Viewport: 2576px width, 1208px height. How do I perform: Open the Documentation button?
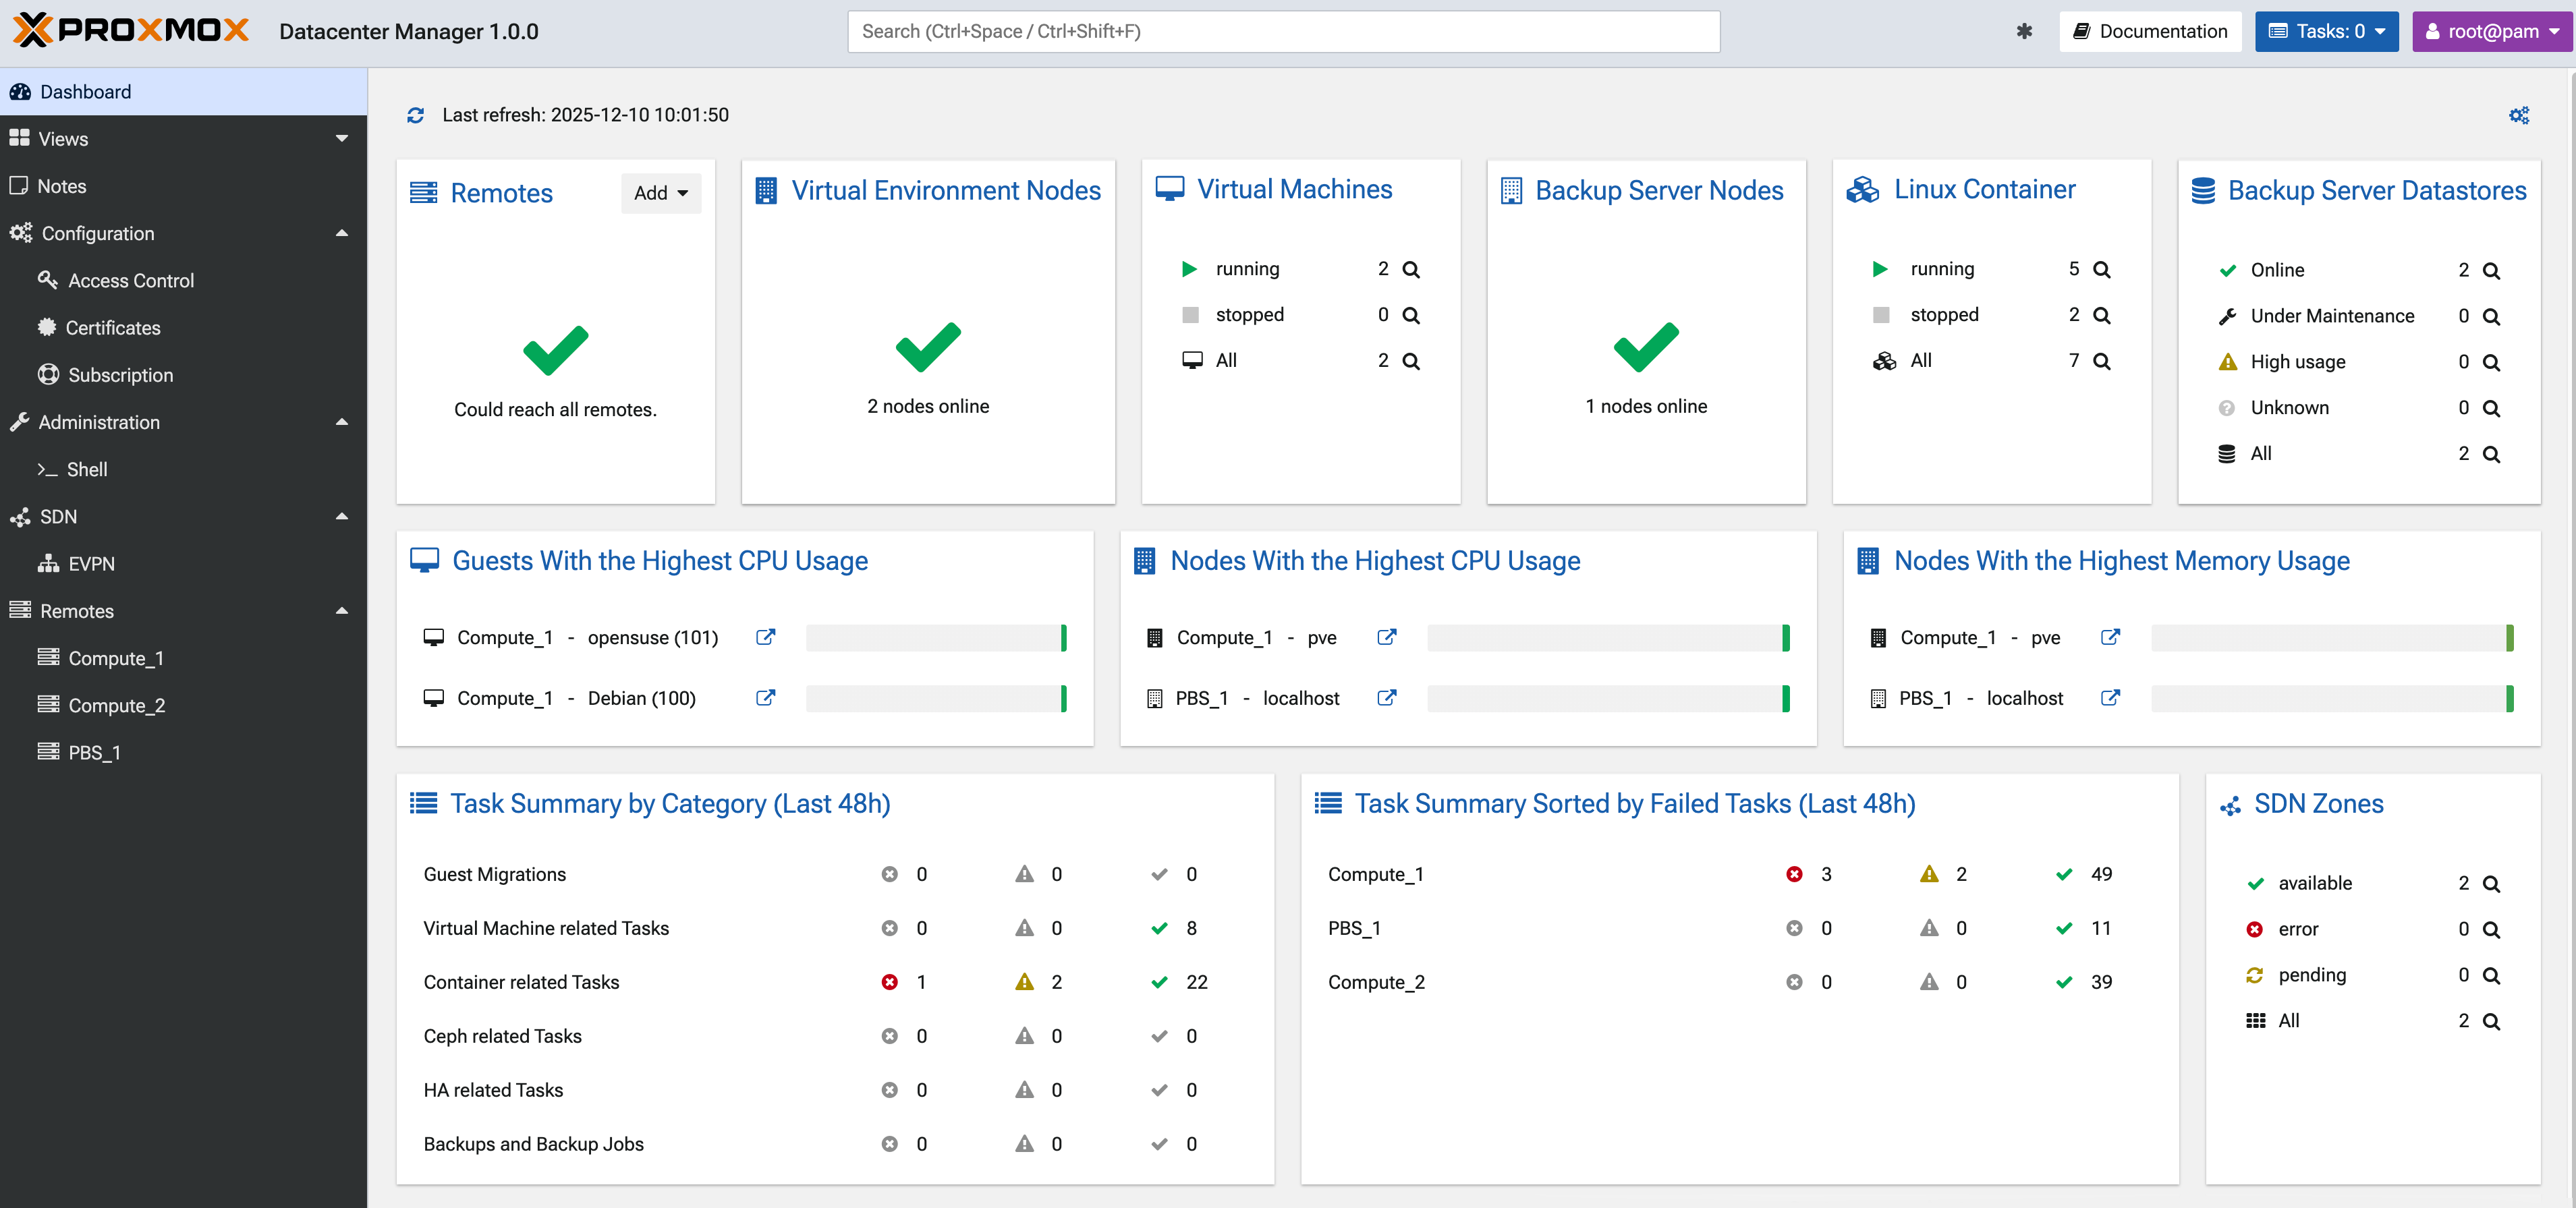coord(2150,31)
